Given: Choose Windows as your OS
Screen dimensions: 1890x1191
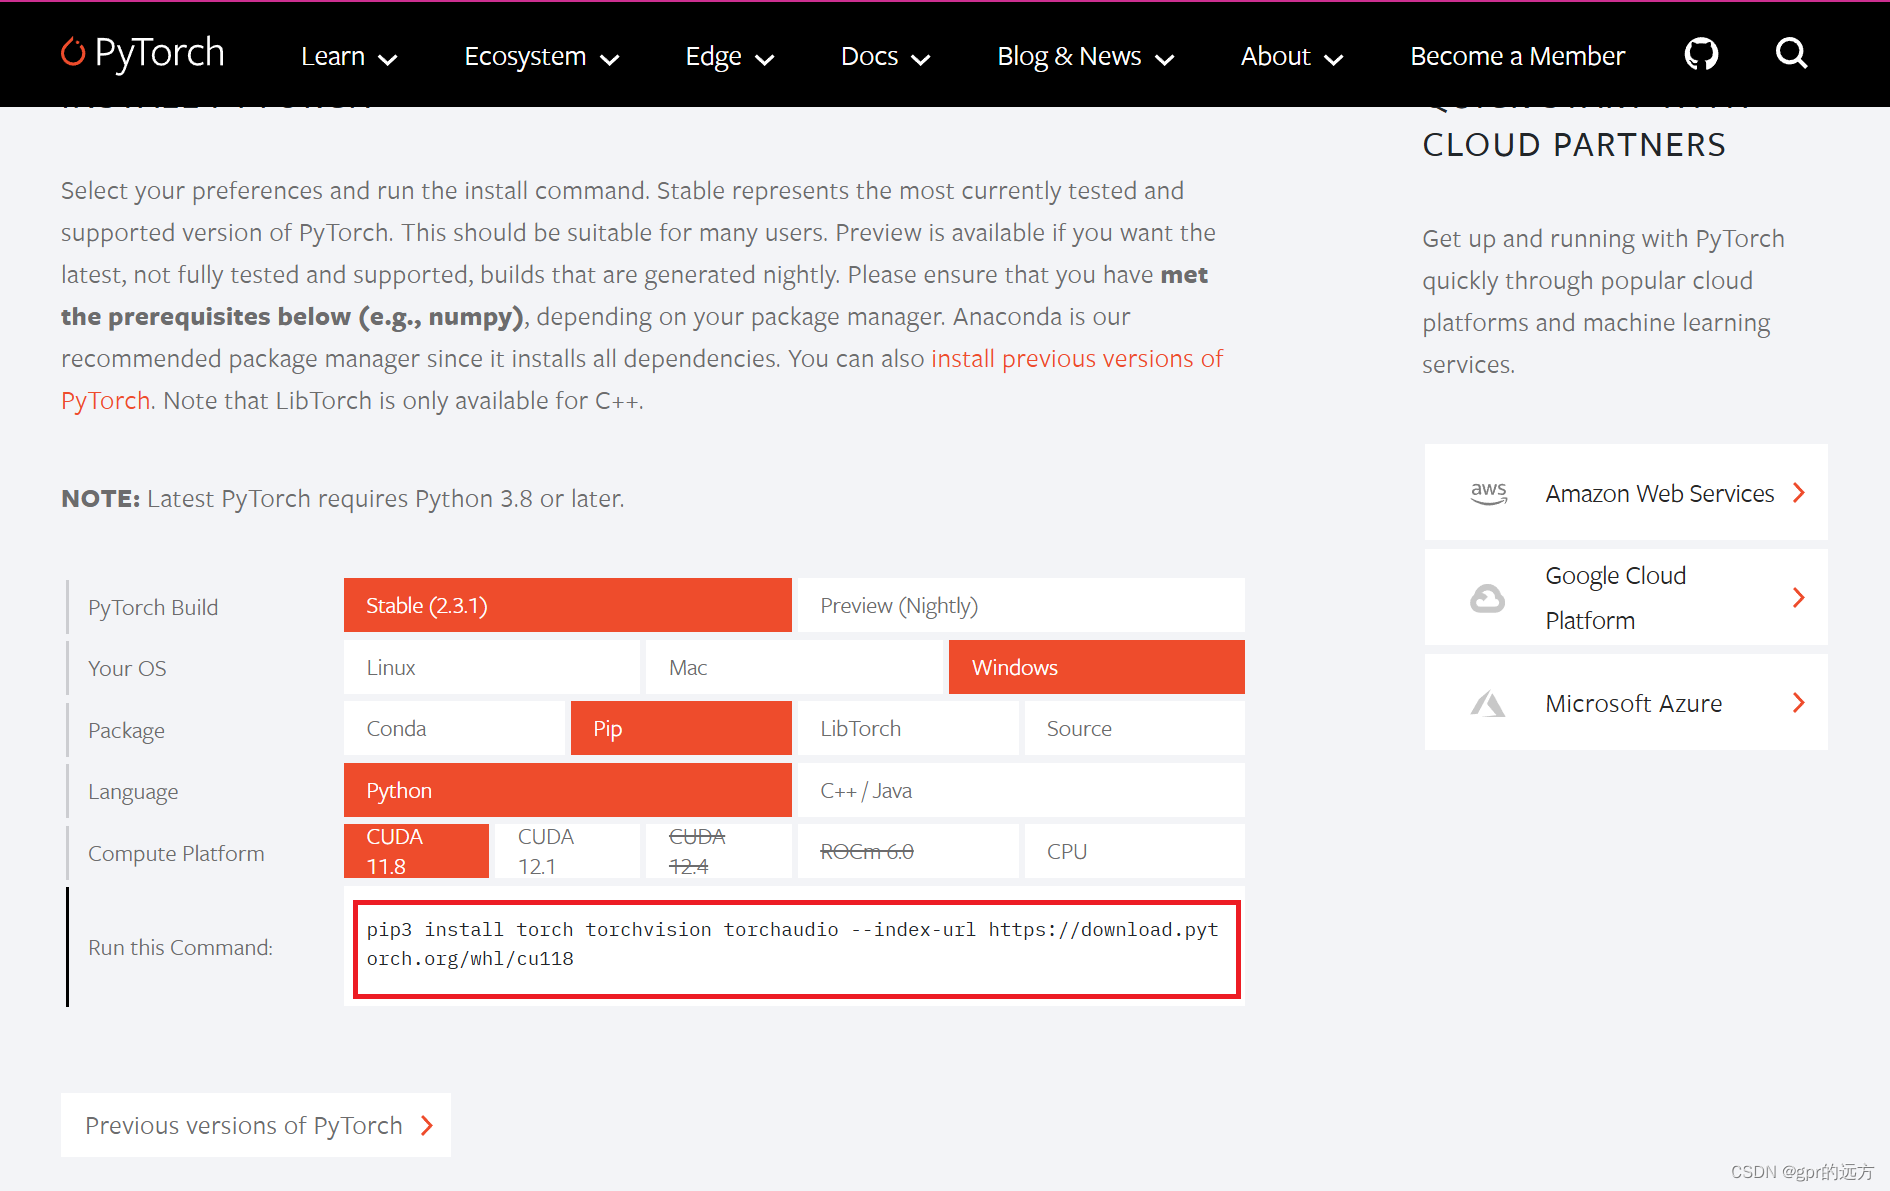Looking at the screenshot, I should pyautogui.click(x=1097, y=667).
